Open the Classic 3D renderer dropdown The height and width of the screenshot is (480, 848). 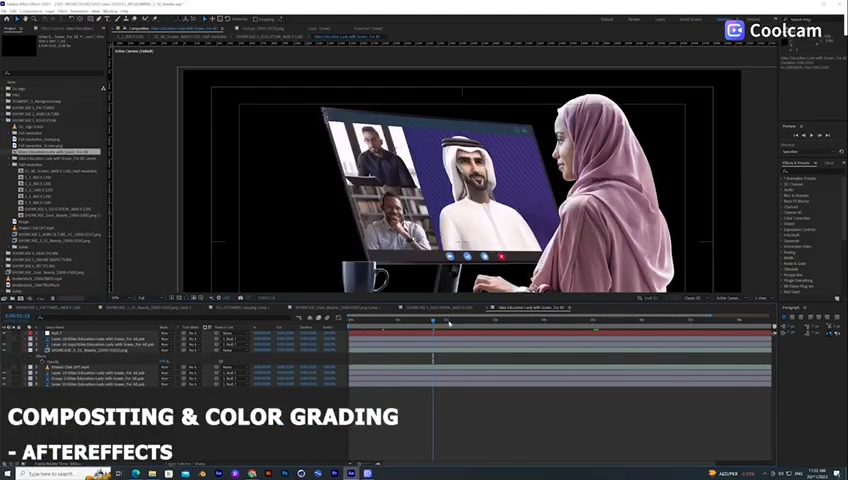(696, 298)
